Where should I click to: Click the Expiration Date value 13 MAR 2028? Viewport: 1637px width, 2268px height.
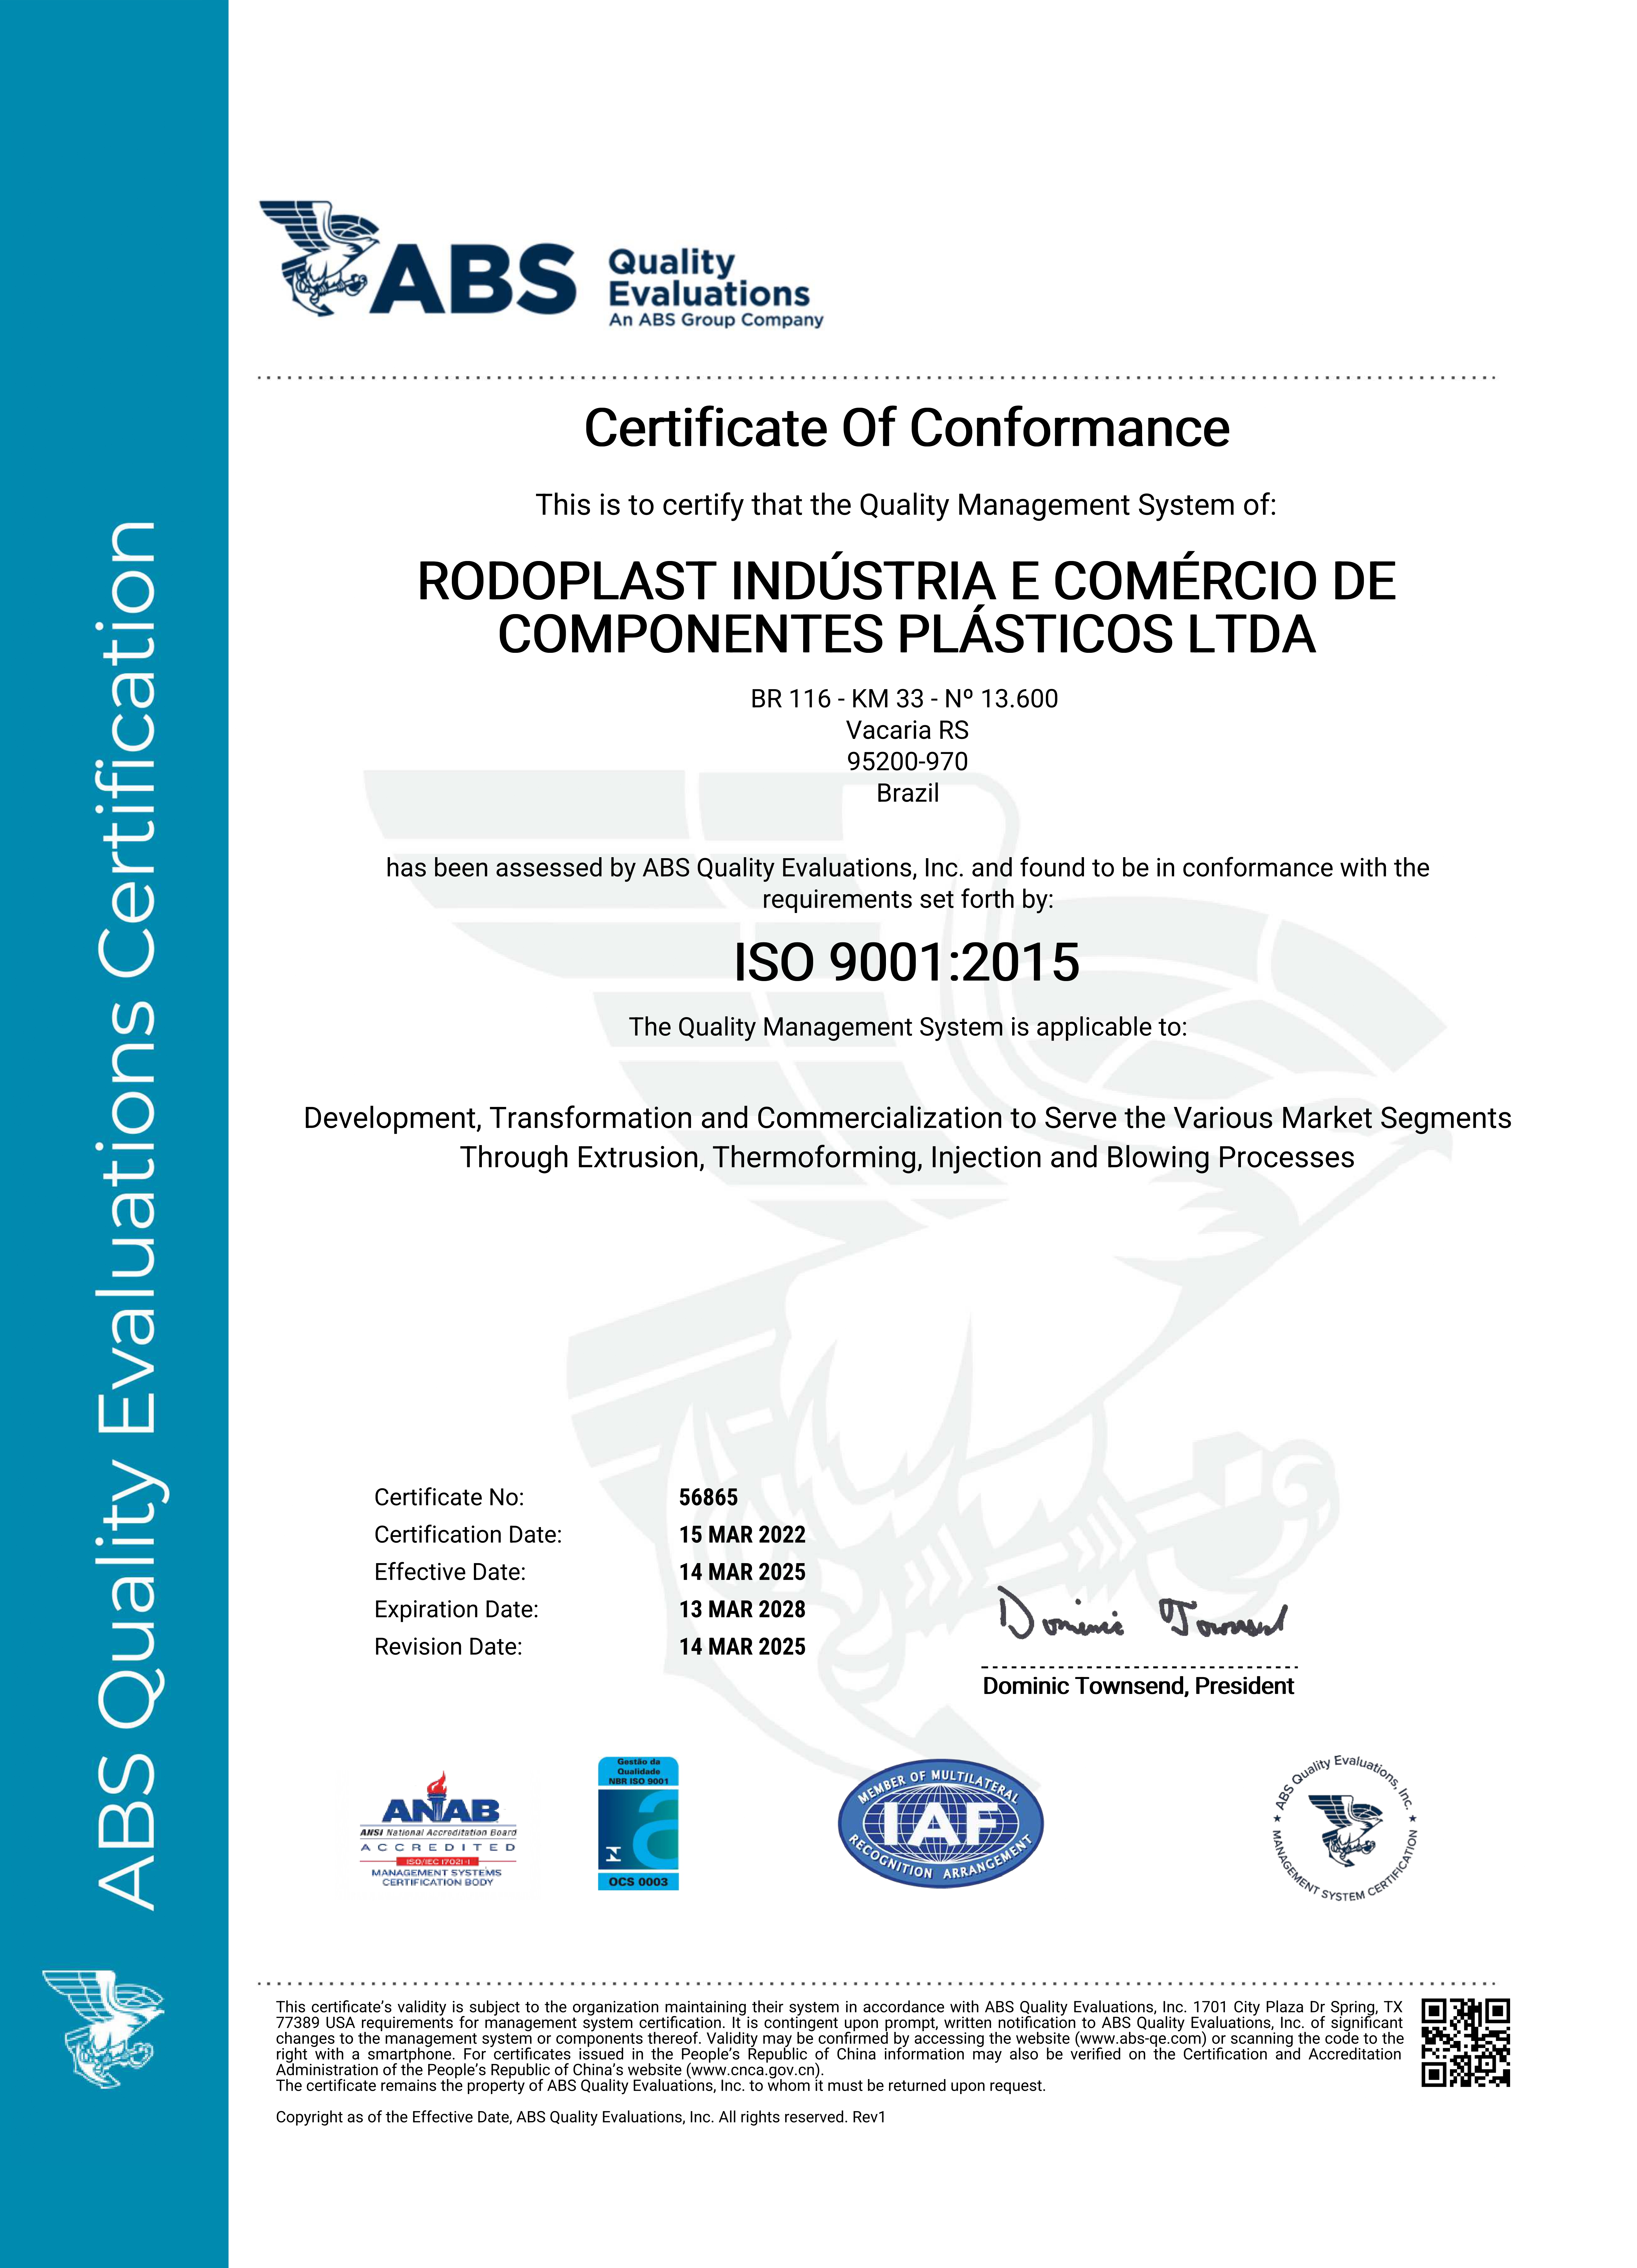[x=742, y=1609]
